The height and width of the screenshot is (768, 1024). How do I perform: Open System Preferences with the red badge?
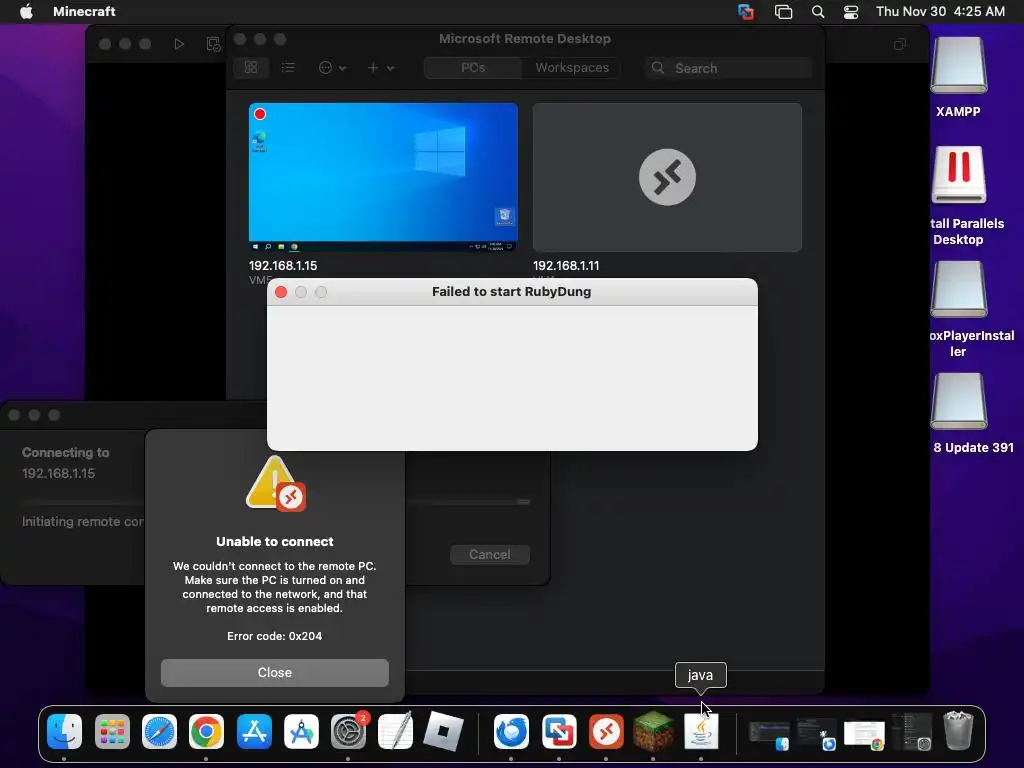click(348, 731)
